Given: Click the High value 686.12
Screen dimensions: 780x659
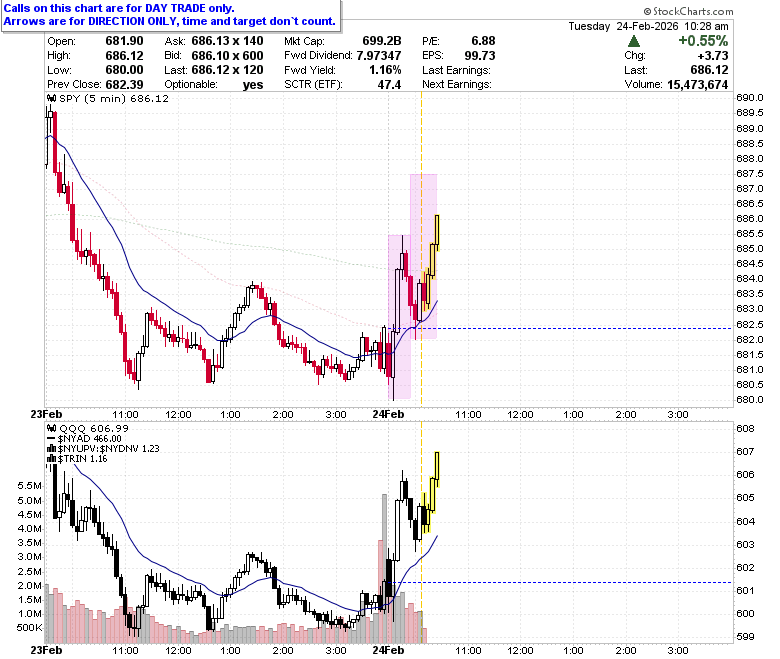Looking at the screenshot, I should [x=124, y=55].
